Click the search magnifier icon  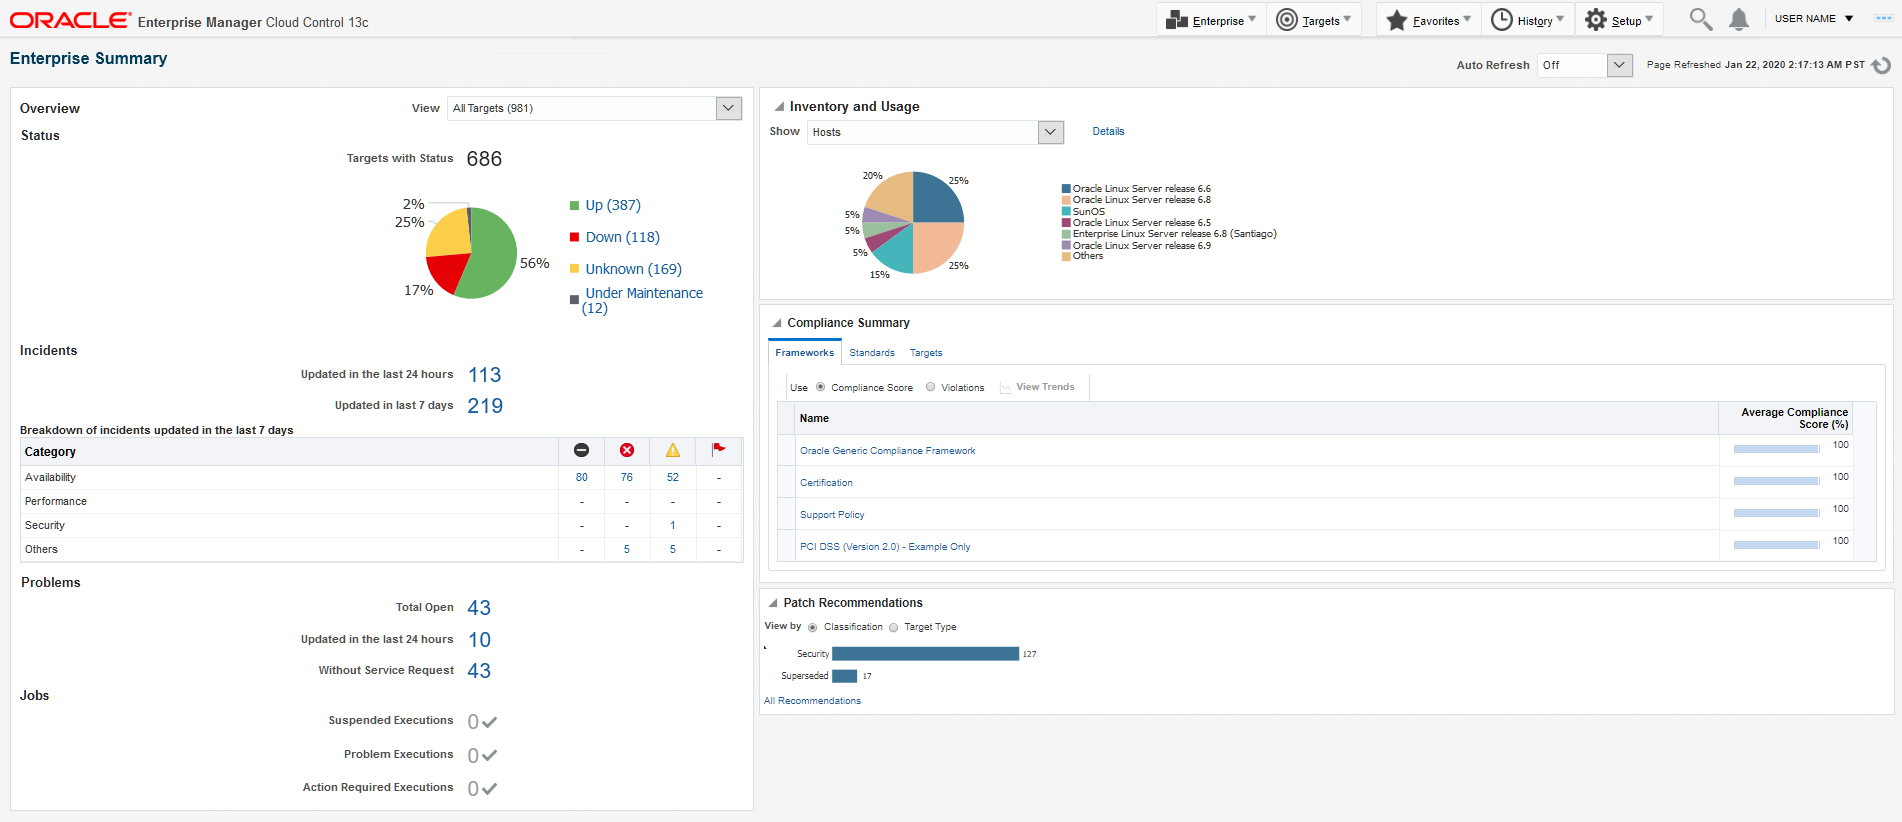coord(1700,19)
